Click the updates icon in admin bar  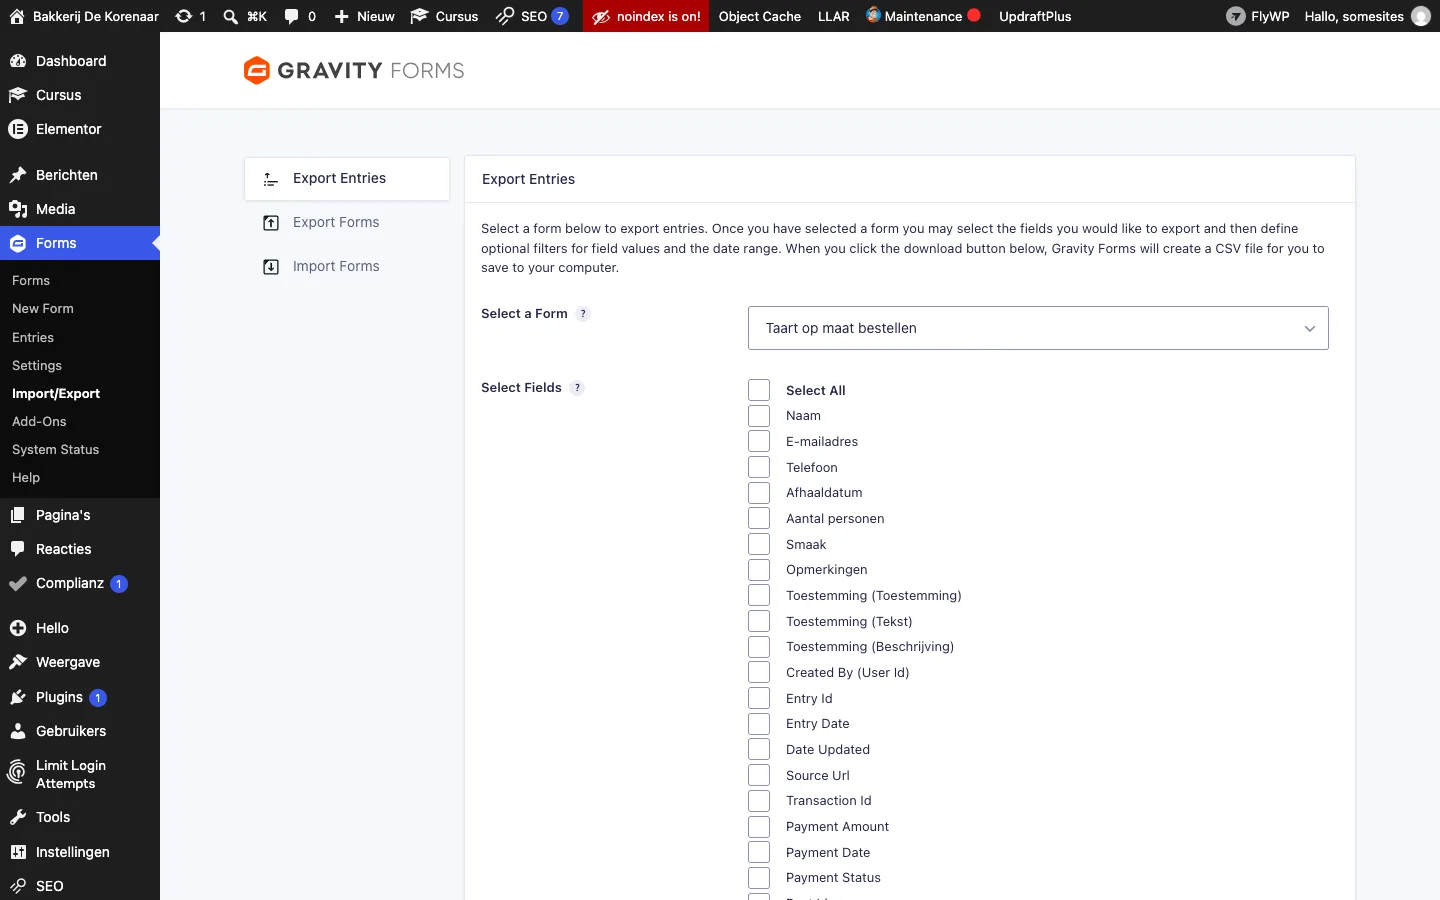pyautogui.click(x=184, y=16)
